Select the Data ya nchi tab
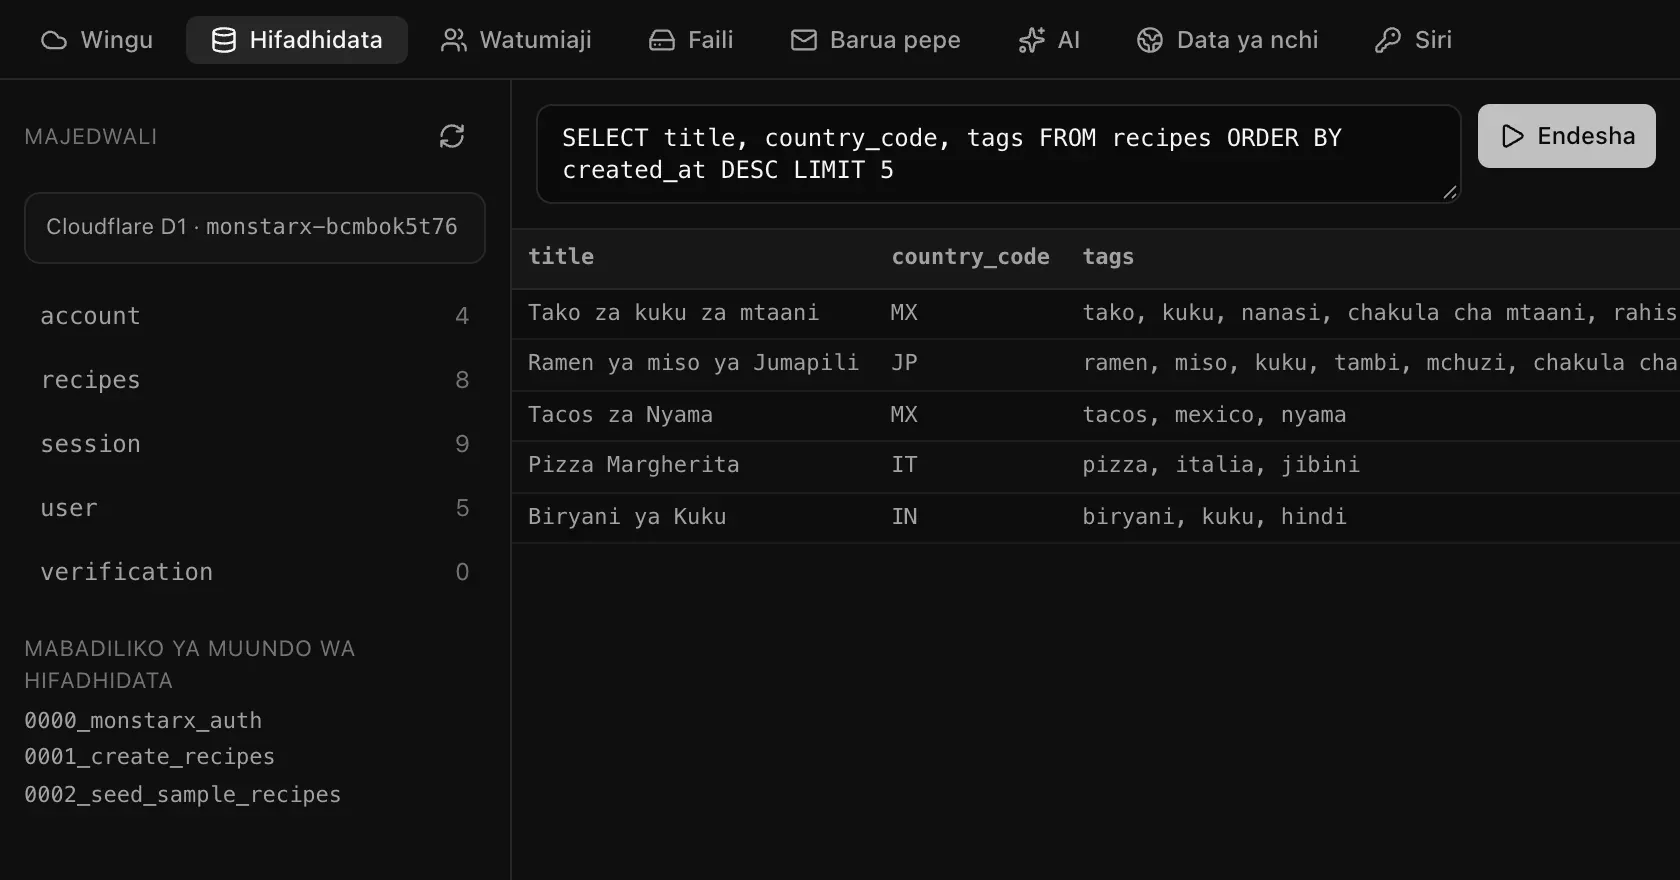Image resolution: width=1680 pixels, height=880 pixels. coord(1228,40)
